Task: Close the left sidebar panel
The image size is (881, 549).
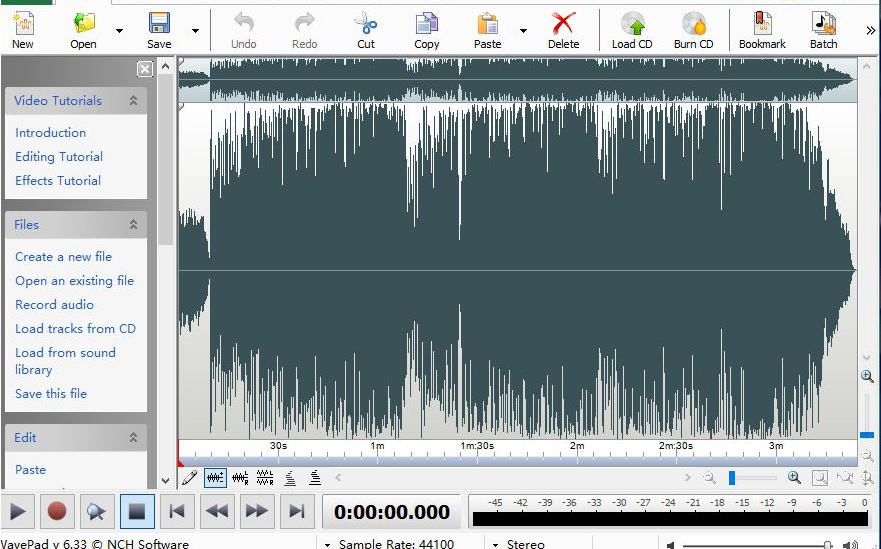Action: pyautogui.click(x=145, y=69)
